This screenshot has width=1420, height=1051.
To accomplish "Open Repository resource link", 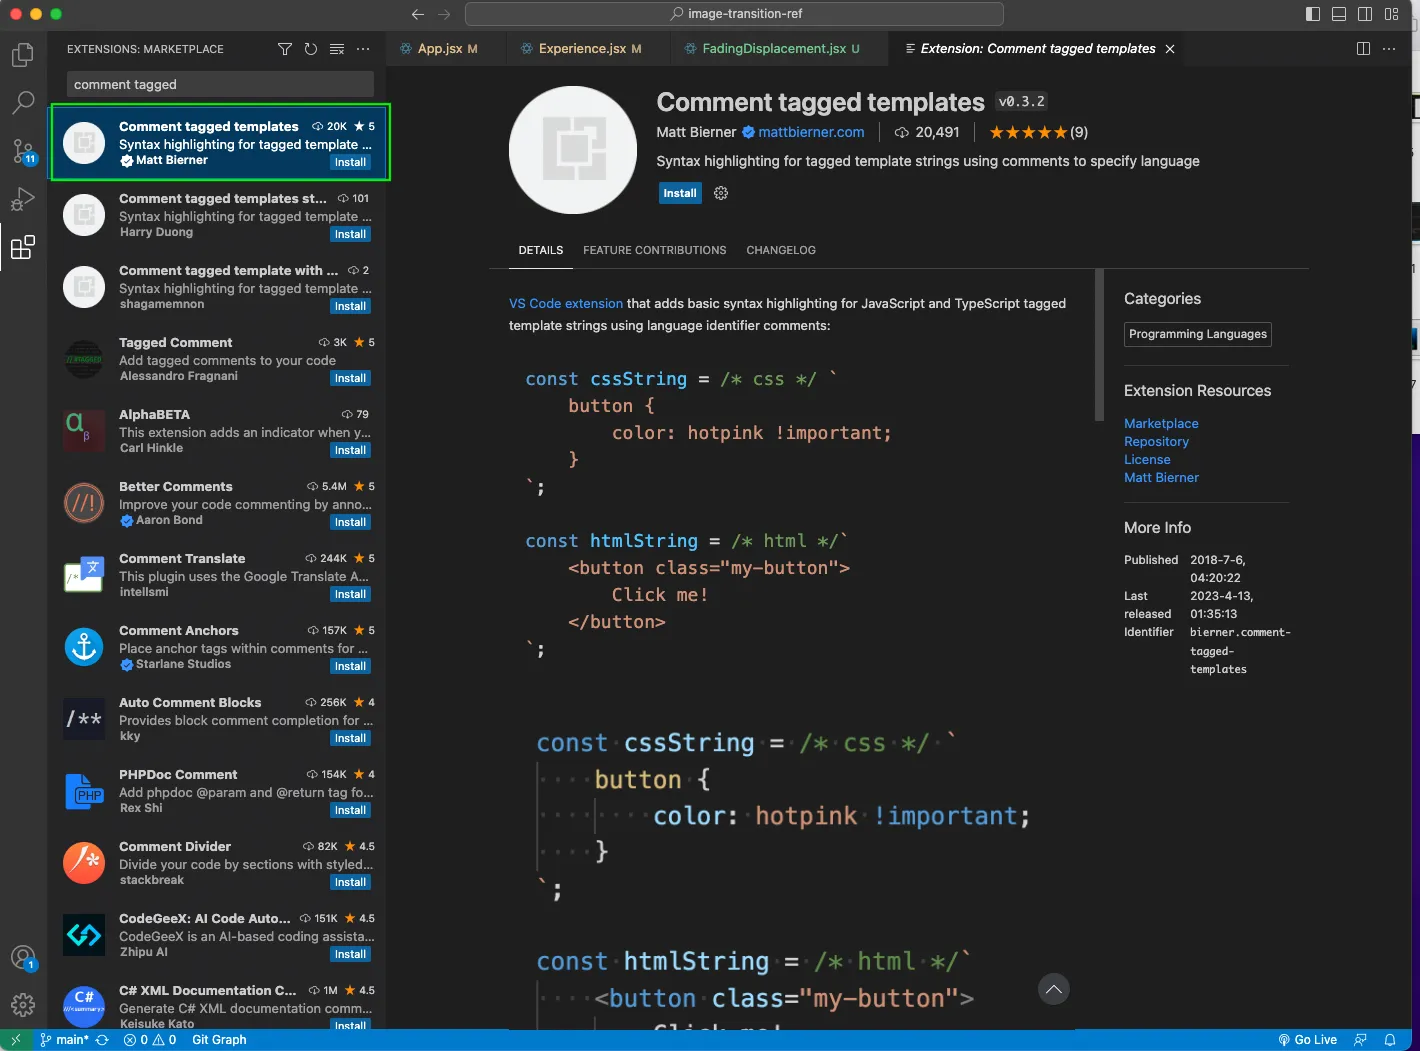I will click(x=1156, y=441).
